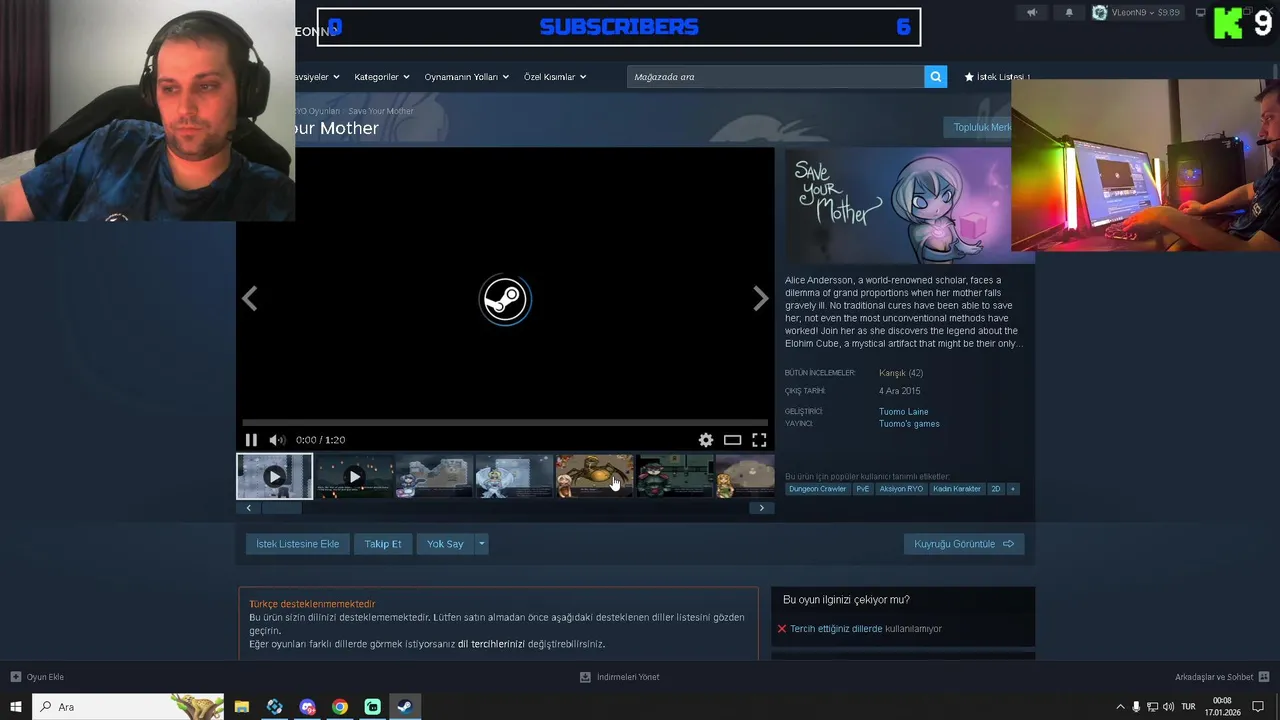Viewport: 1280px width, 720px height.
Task: Select the 2D tag
Action: [995, 489]
